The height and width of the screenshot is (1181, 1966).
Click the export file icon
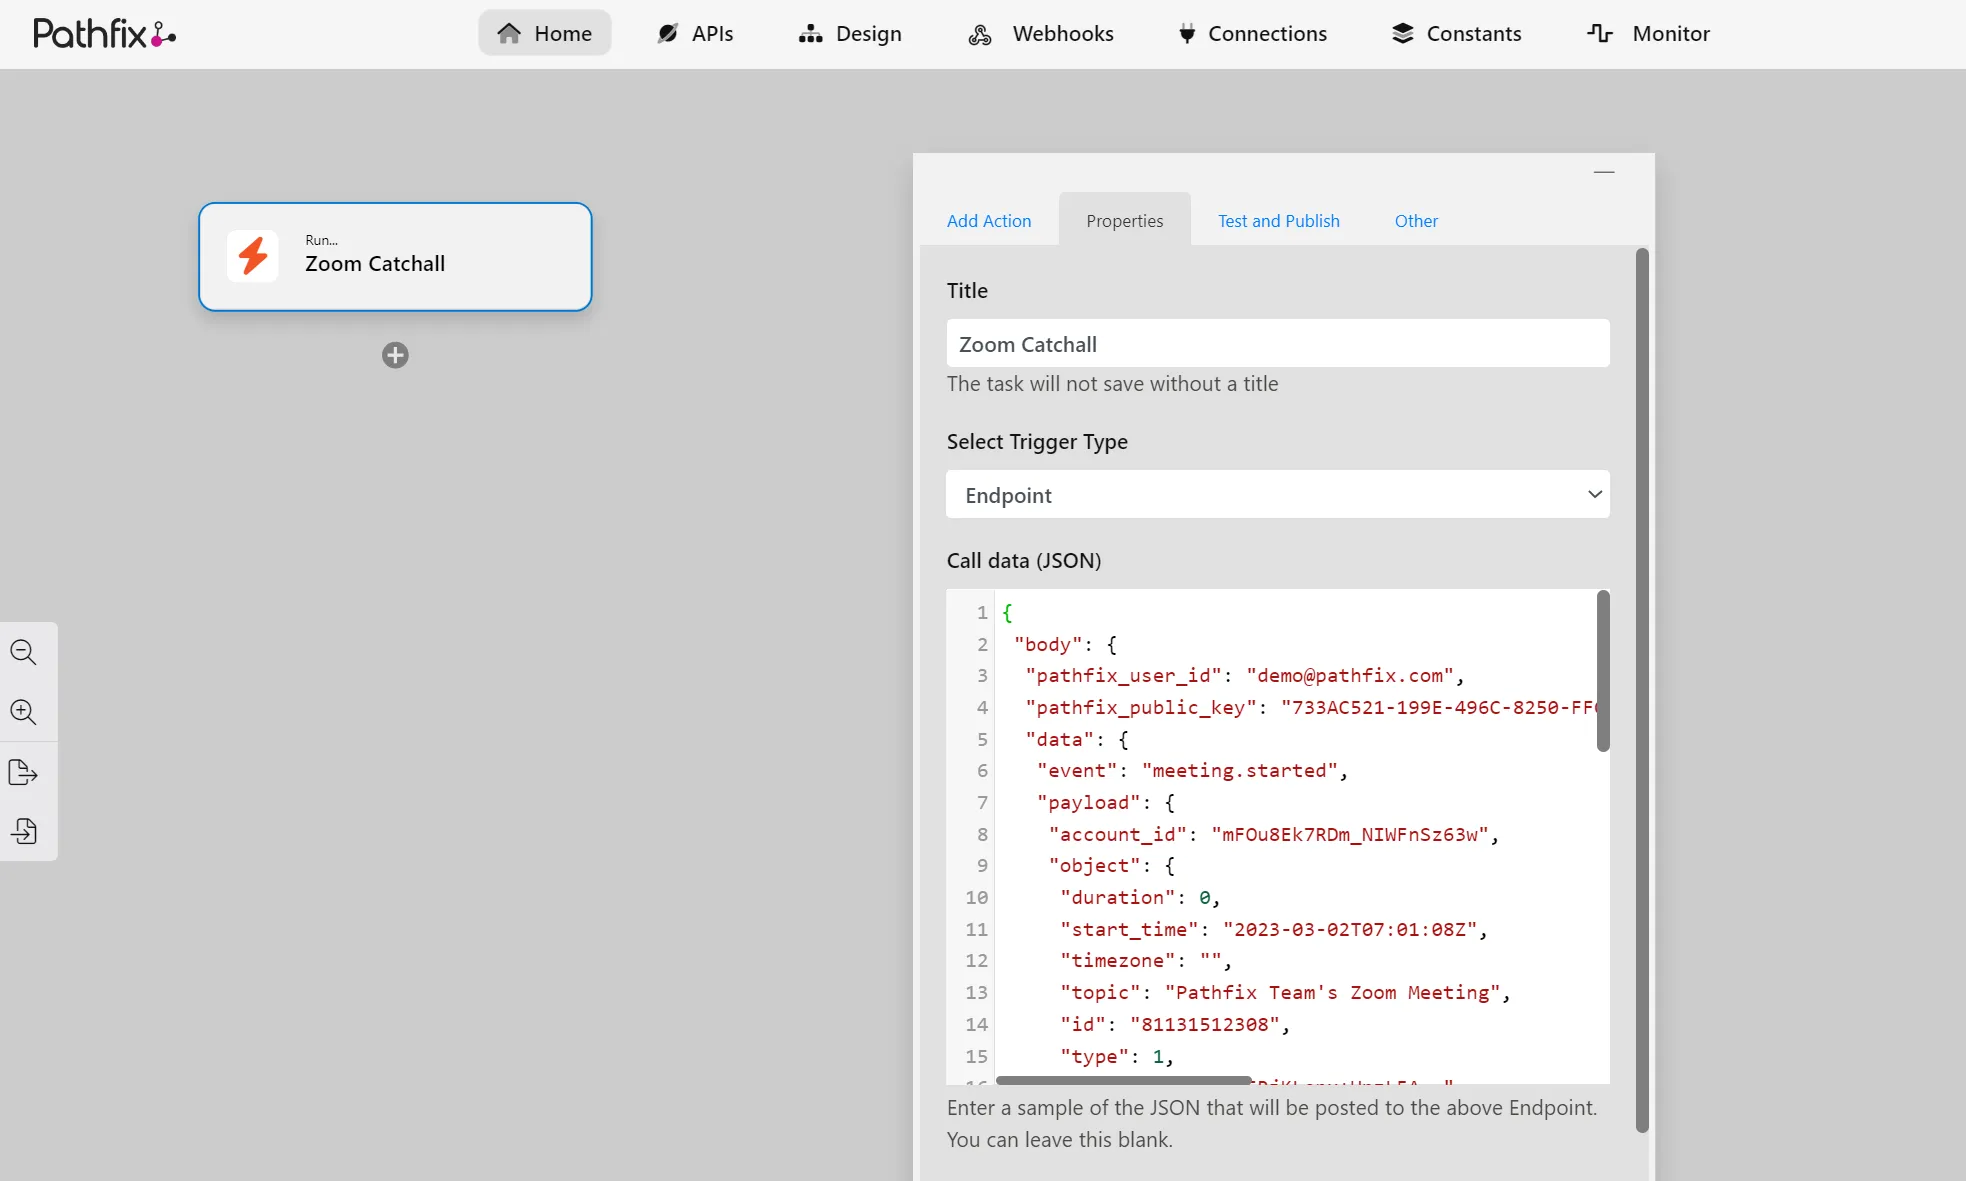[24, 772]
